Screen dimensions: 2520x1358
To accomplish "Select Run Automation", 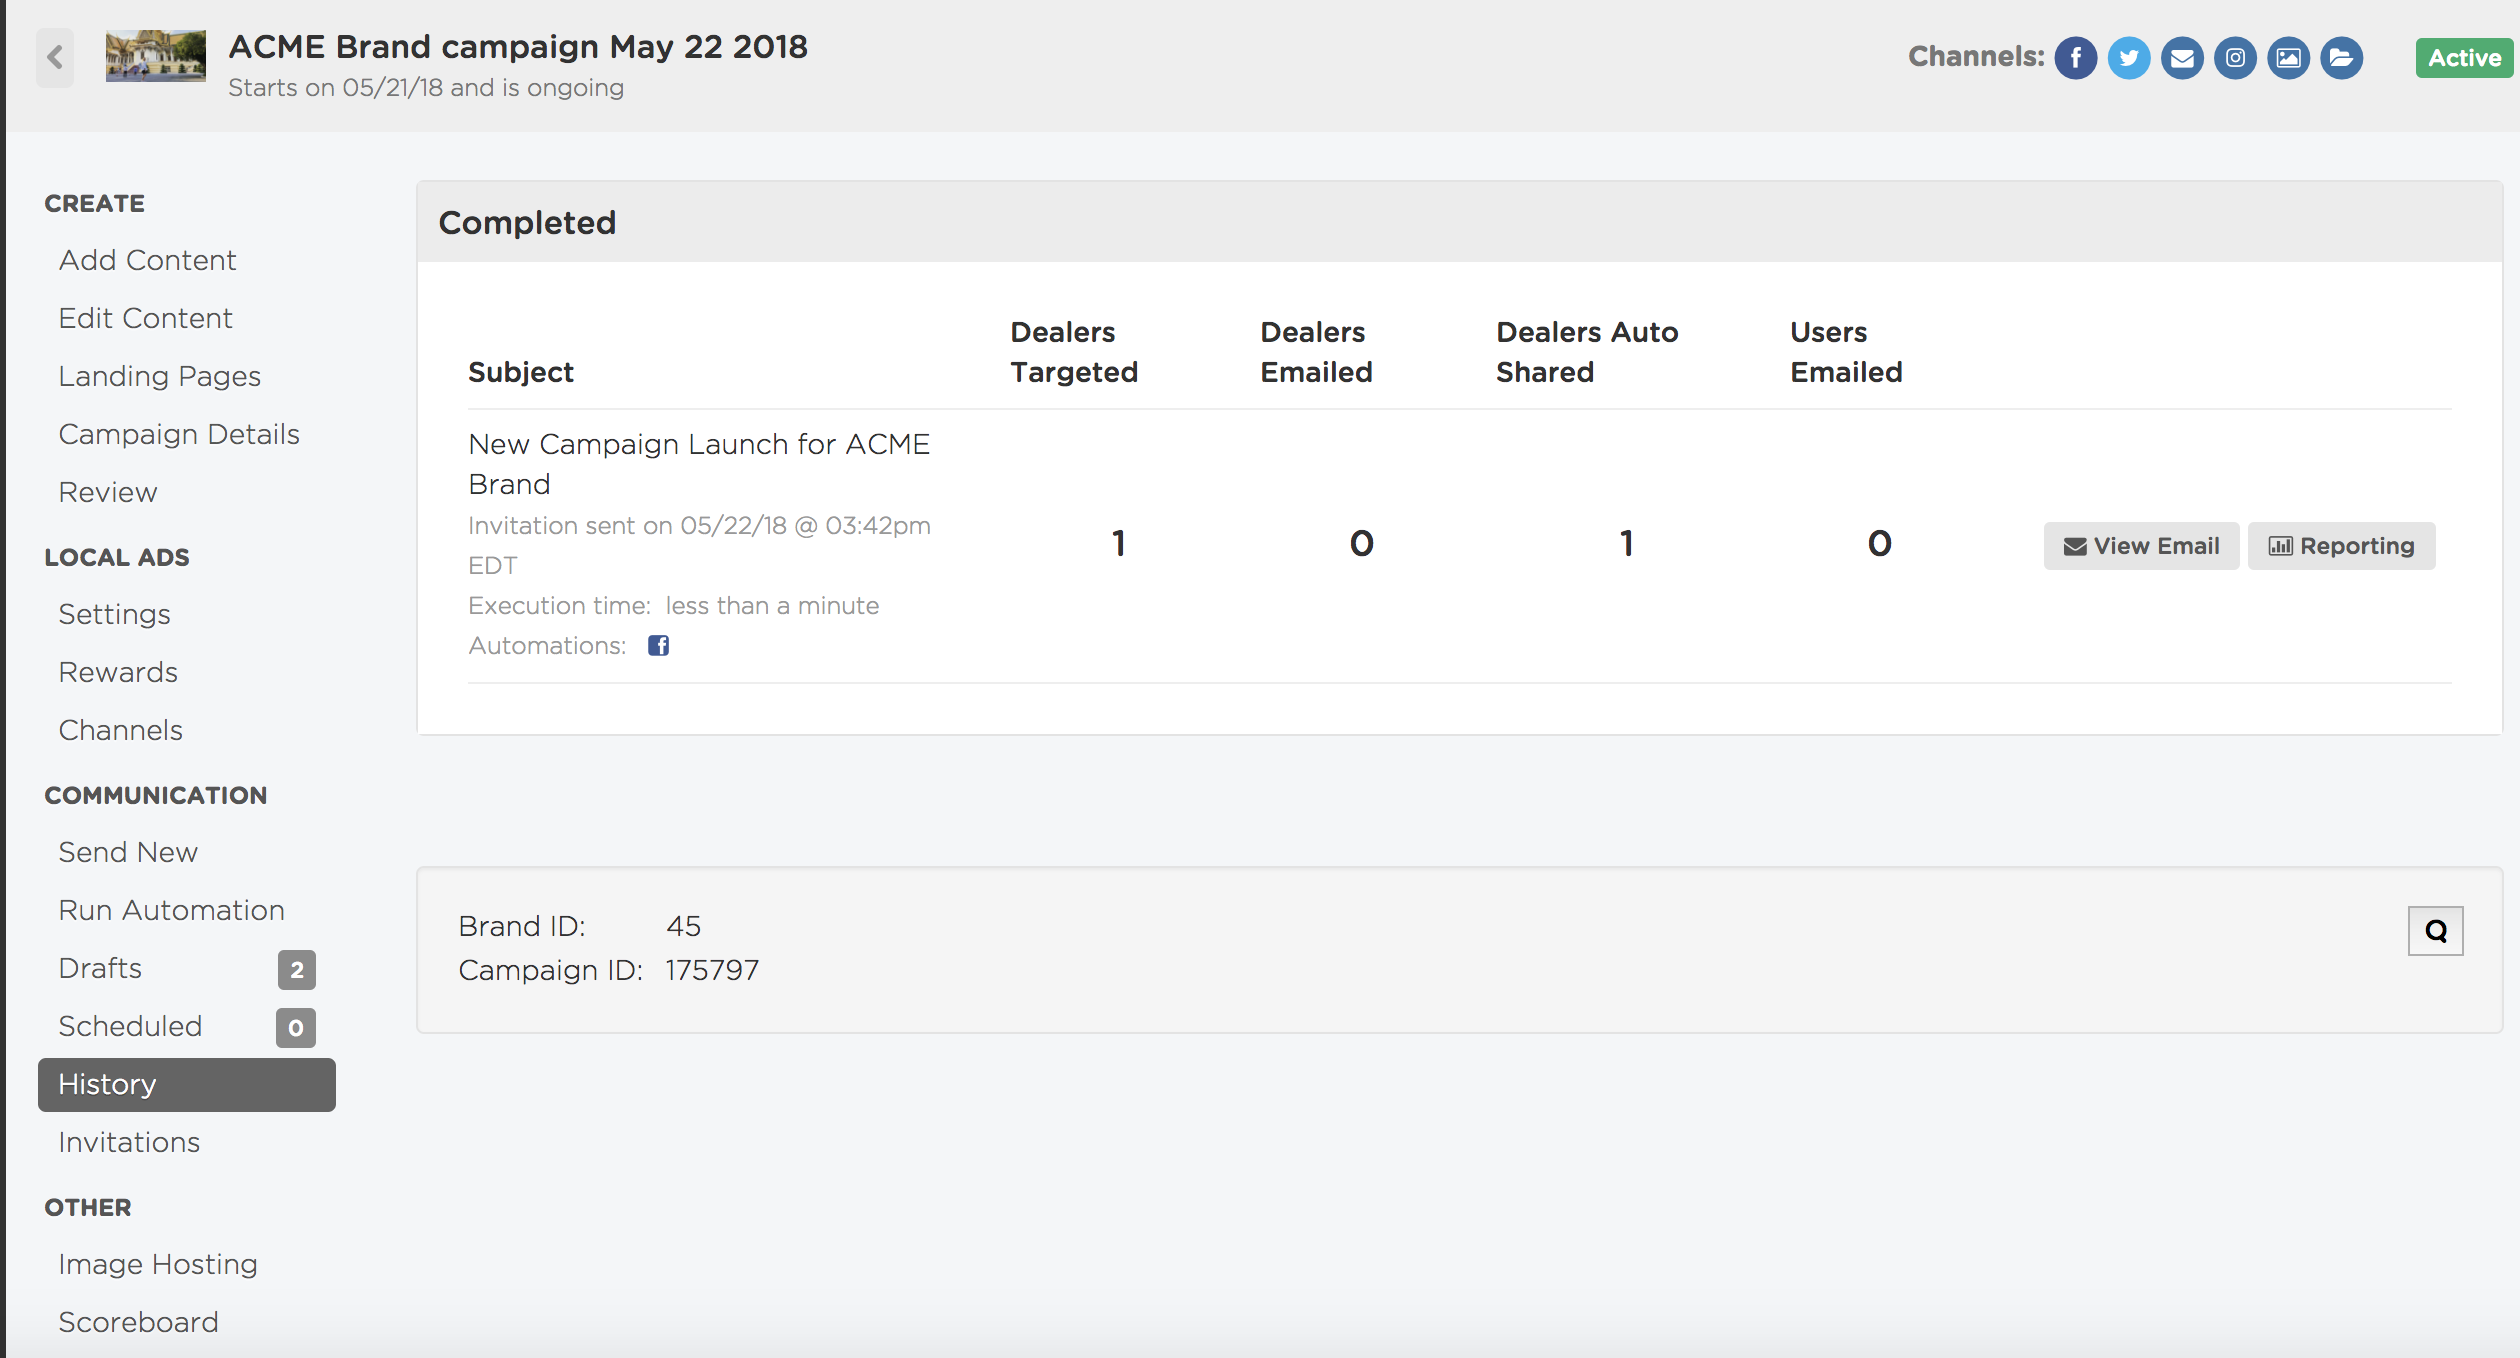I will [172, 910].
